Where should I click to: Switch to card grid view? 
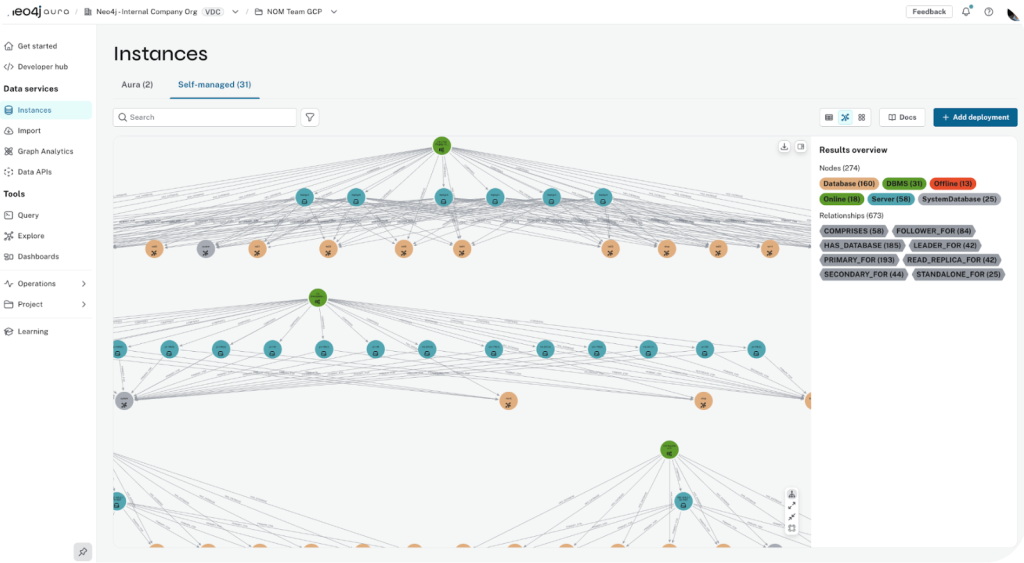862,117
